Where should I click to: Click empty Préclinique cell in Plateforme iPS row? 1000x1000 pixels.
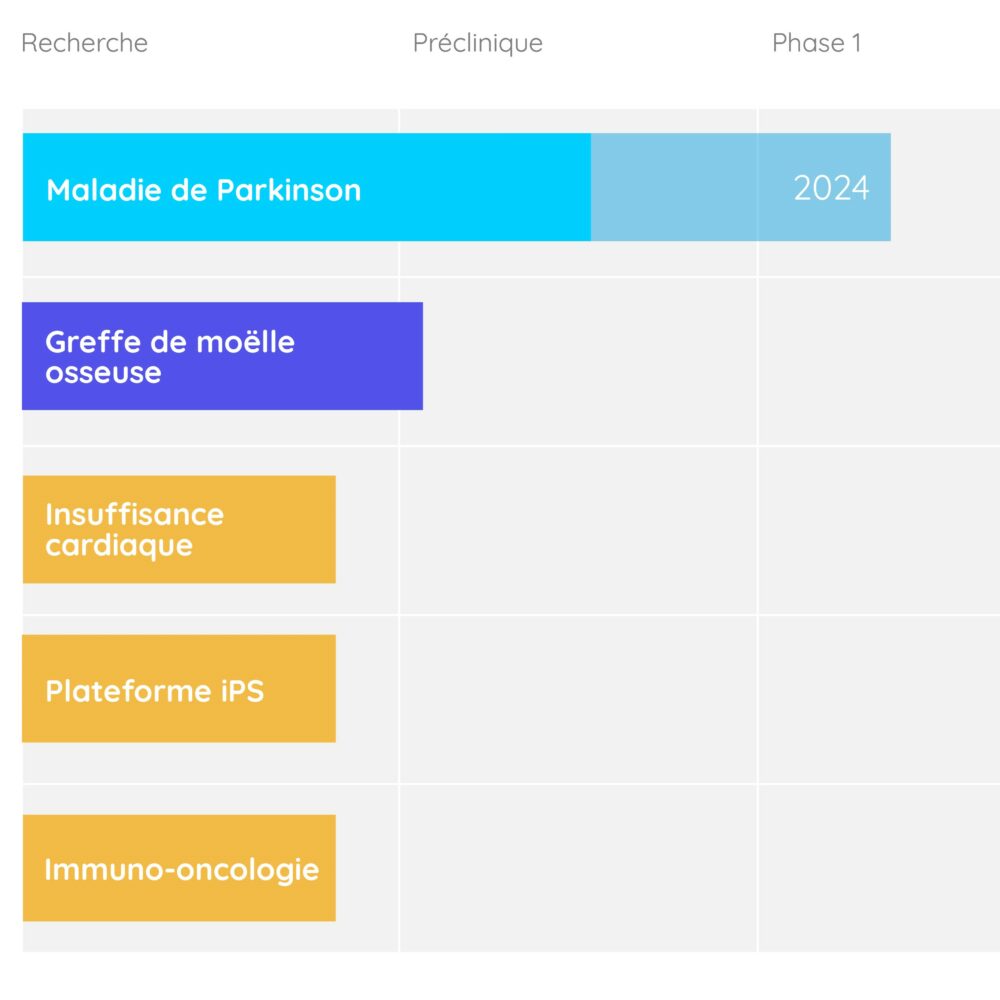coord(578,699)
